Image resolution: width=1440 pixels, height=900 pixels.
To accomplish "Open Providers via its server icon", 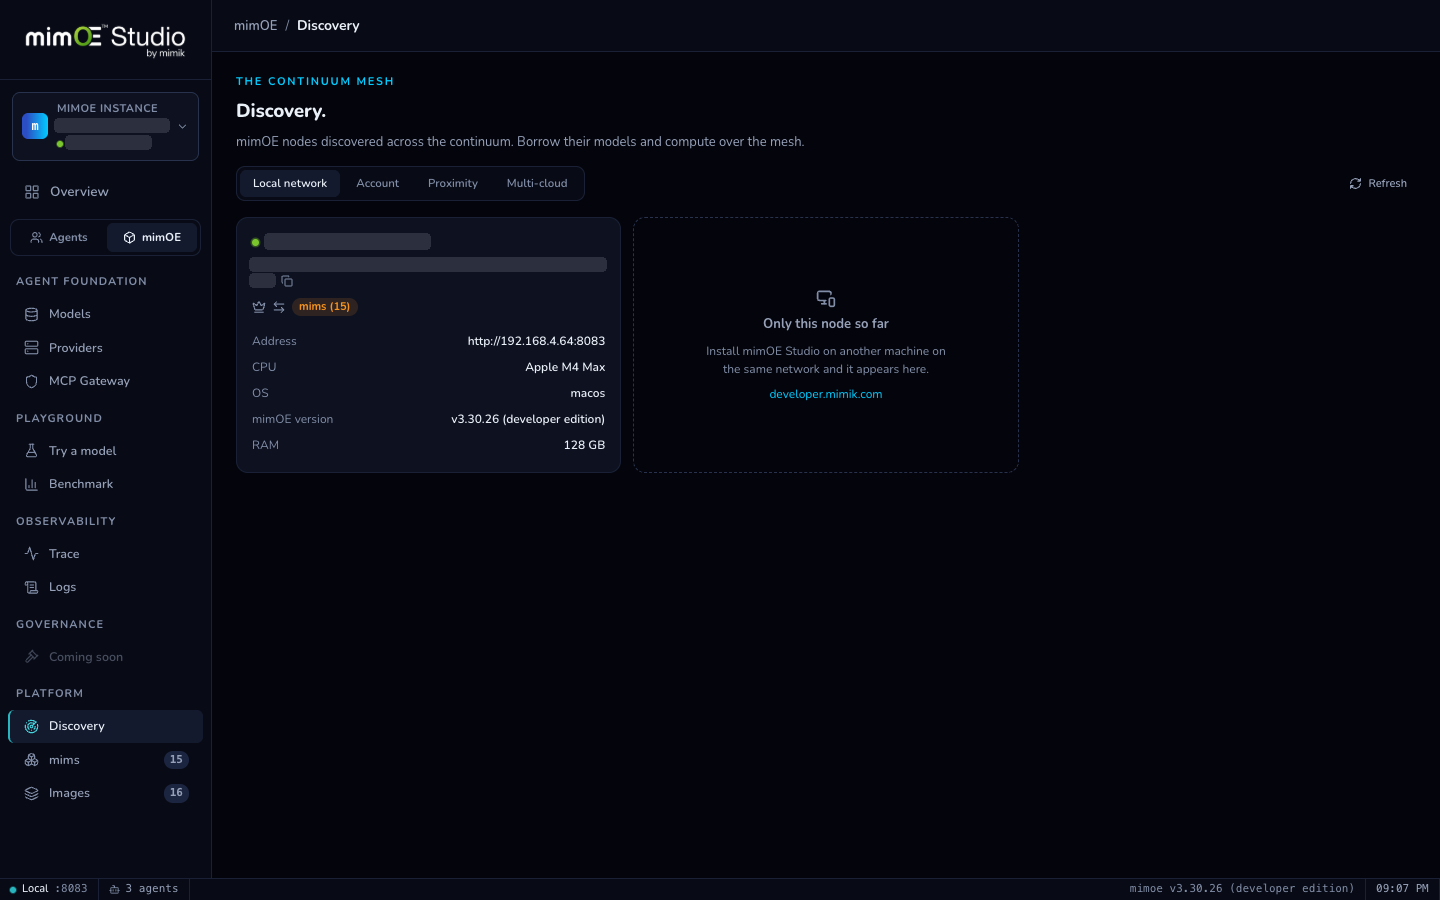I will coord(32,348).
